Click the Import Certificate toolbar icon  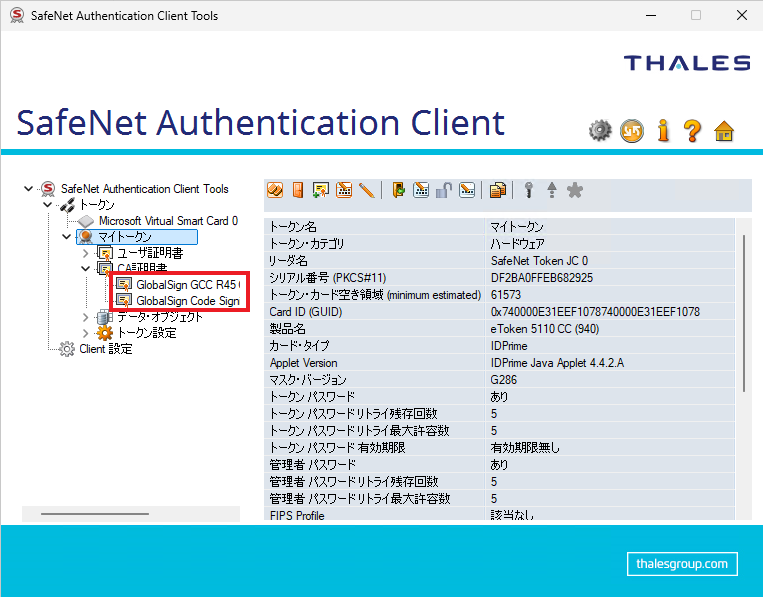point(321,190)
